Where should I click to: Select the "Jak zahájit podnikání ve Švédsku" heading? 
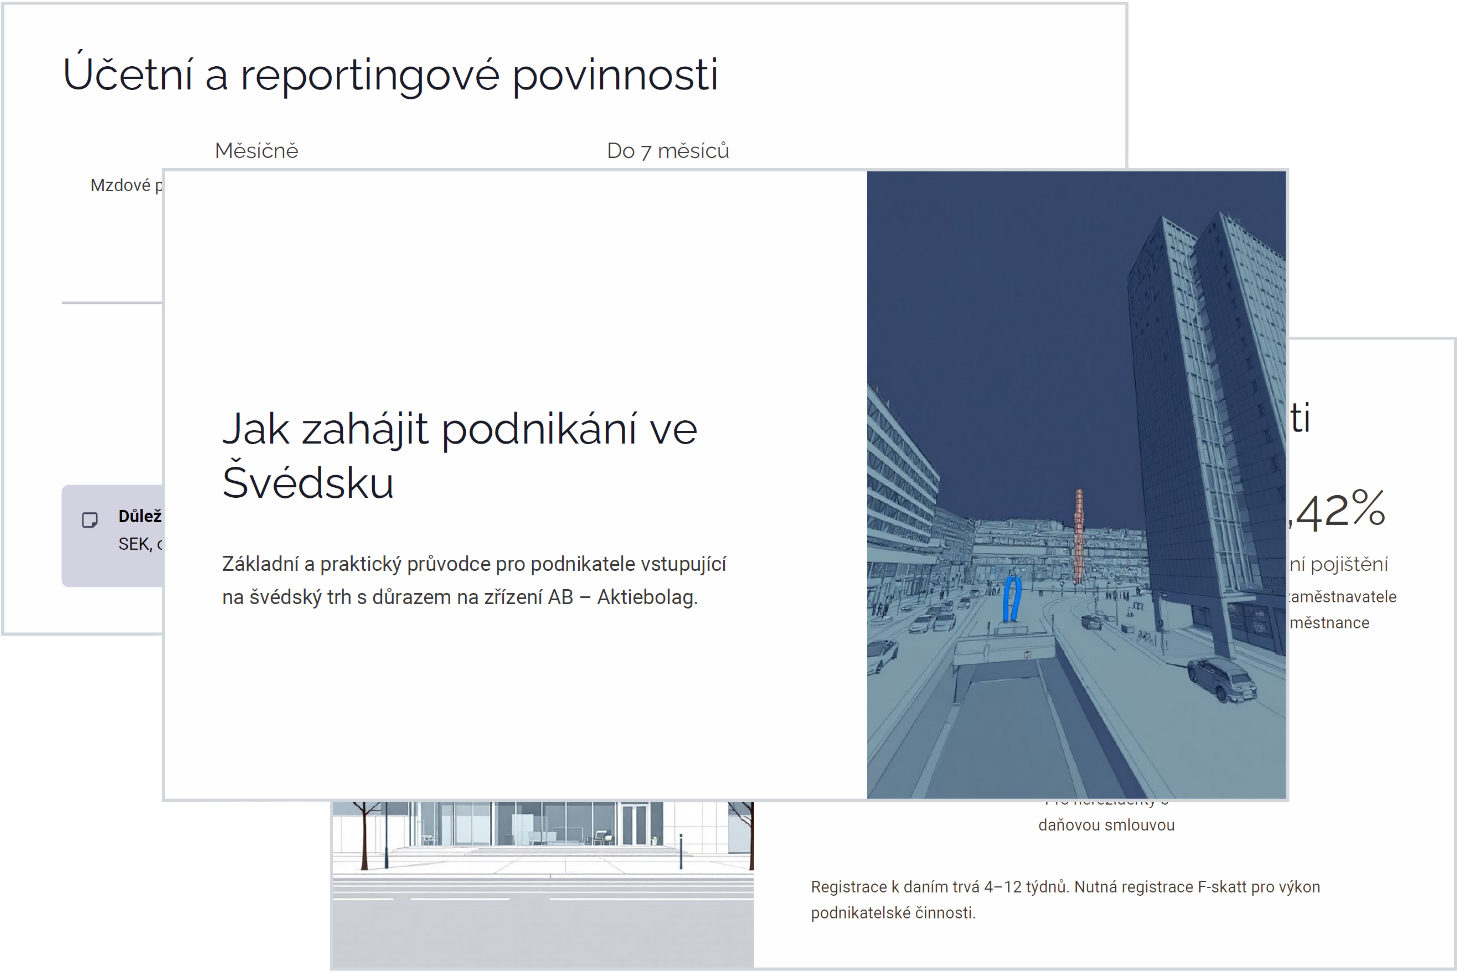pos(459,456)
